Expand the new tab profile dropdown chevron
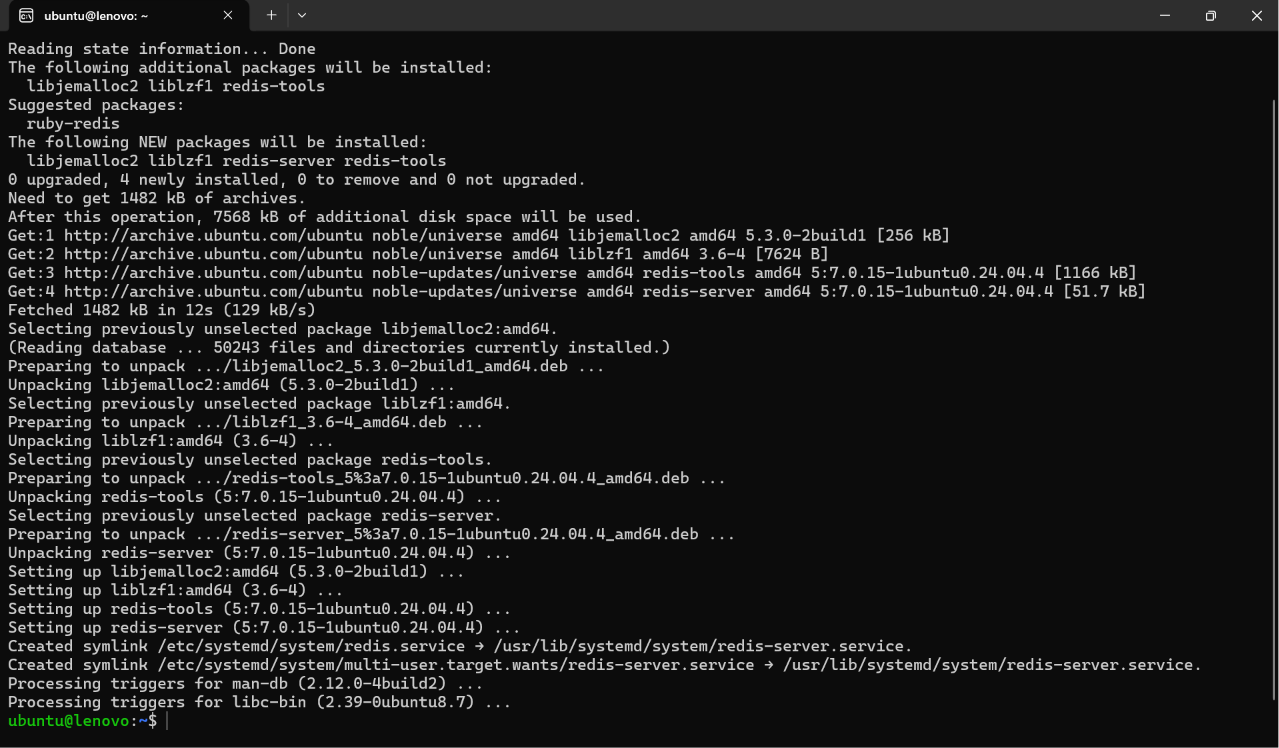Image resolution: width=1279 pixels, height=748 pixels. coord(302,16)
